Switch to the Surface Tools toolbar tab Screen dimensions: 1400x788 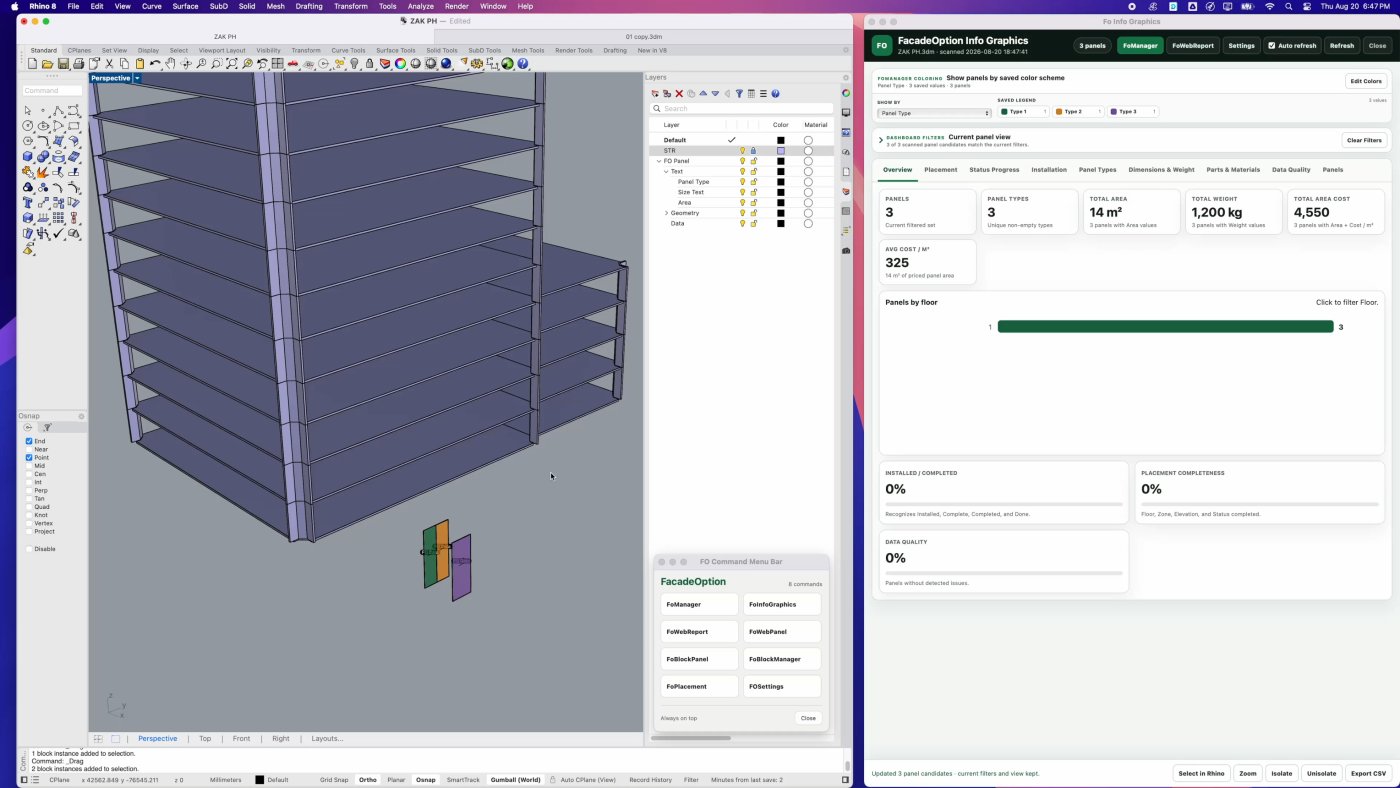coord(395,50)
